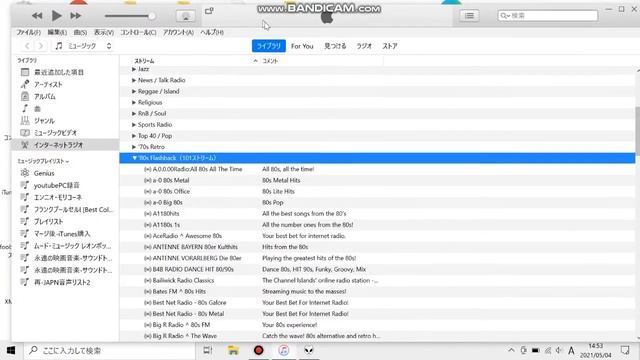This screenshot has height=360, width=640.
Task: Open the 曲 menu
Action: pyautogui.click(x=80, y=32)
